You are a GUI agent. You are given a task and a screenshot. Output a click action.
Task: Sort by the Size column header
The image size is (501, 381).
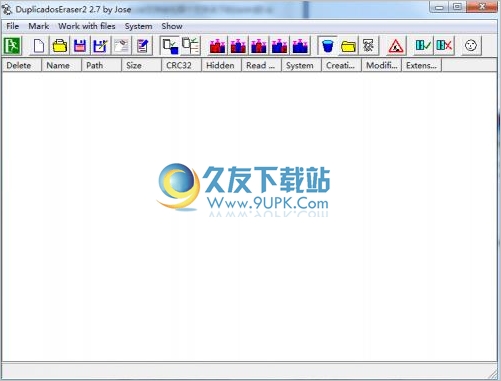tap(142, 65)
